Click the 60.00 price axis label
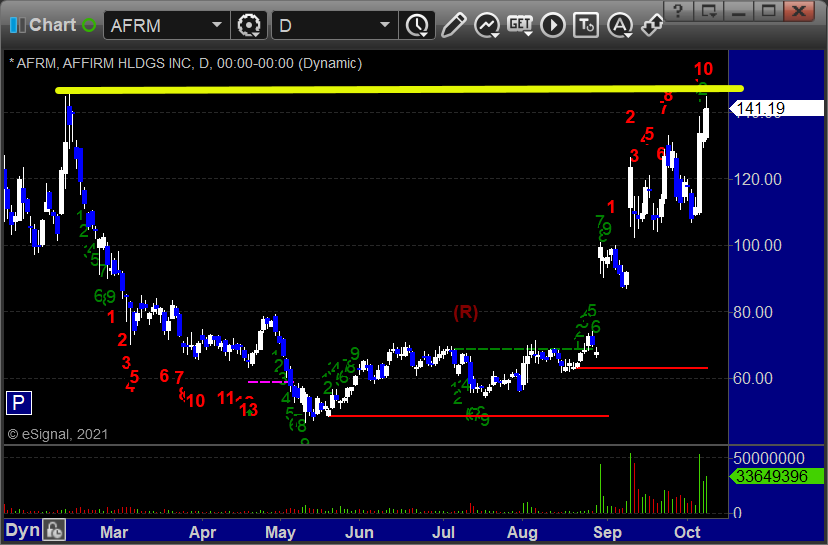This screenshot has width=828, height=545. click(x=752, y=378)
